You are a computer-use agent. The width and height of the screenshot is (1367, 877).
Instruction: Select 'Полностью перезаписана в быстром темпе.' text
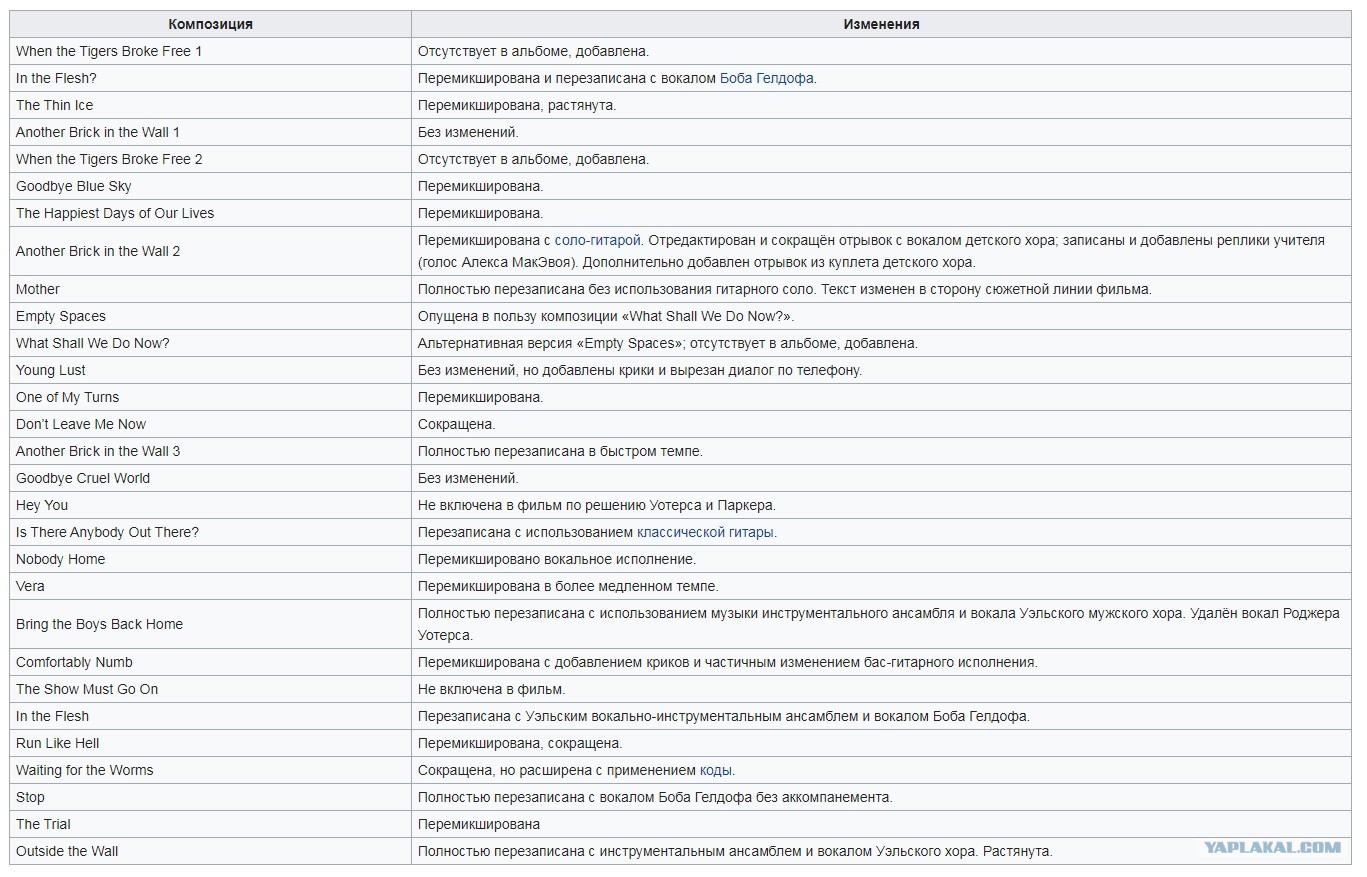560,451
